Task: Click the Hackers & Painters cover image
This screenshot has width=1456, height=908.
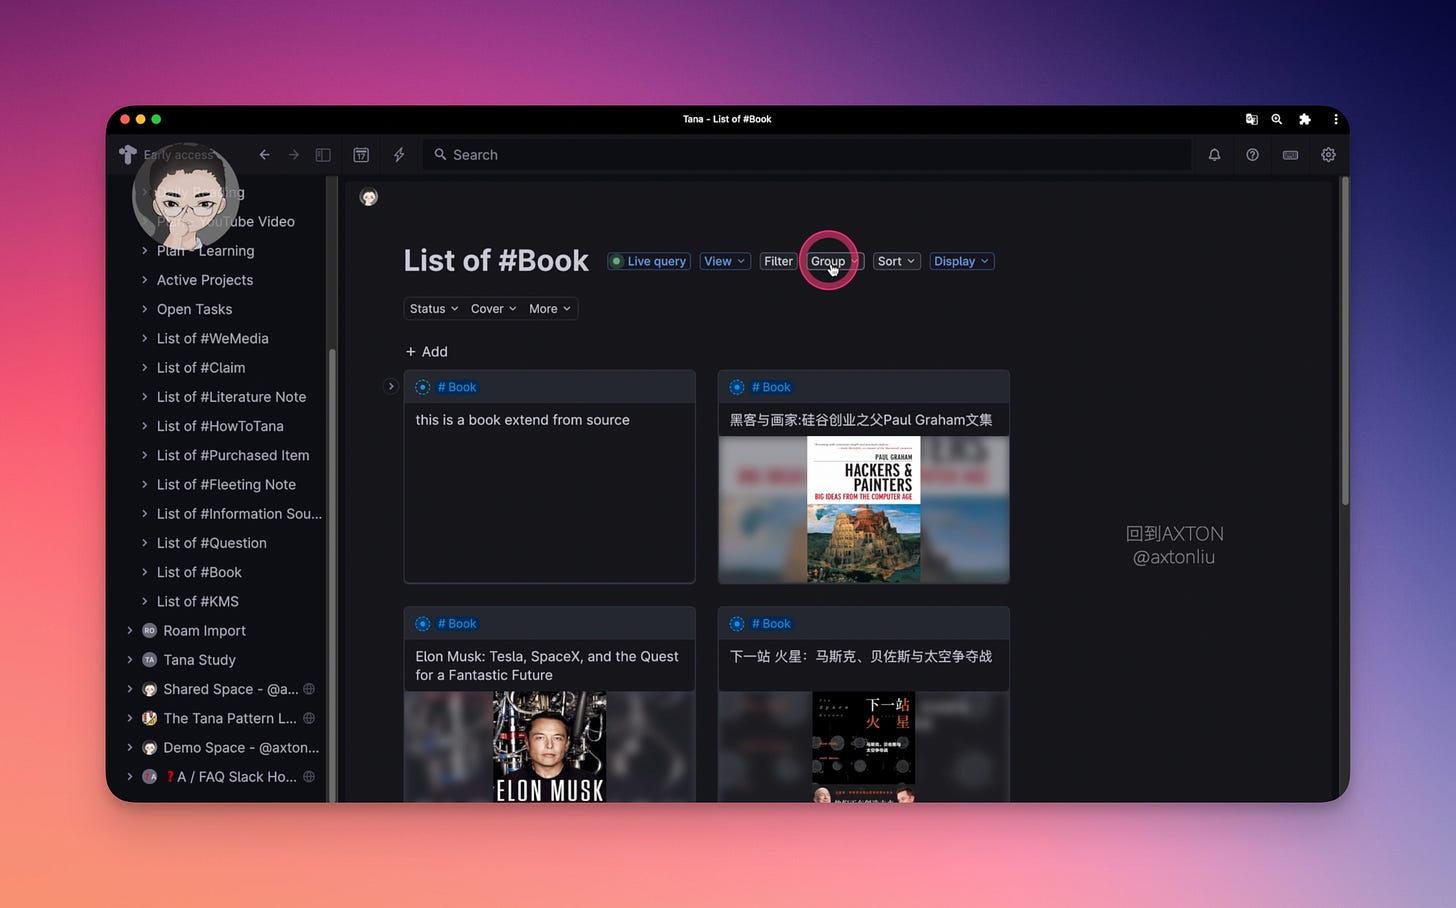Action: click(864, 510)
